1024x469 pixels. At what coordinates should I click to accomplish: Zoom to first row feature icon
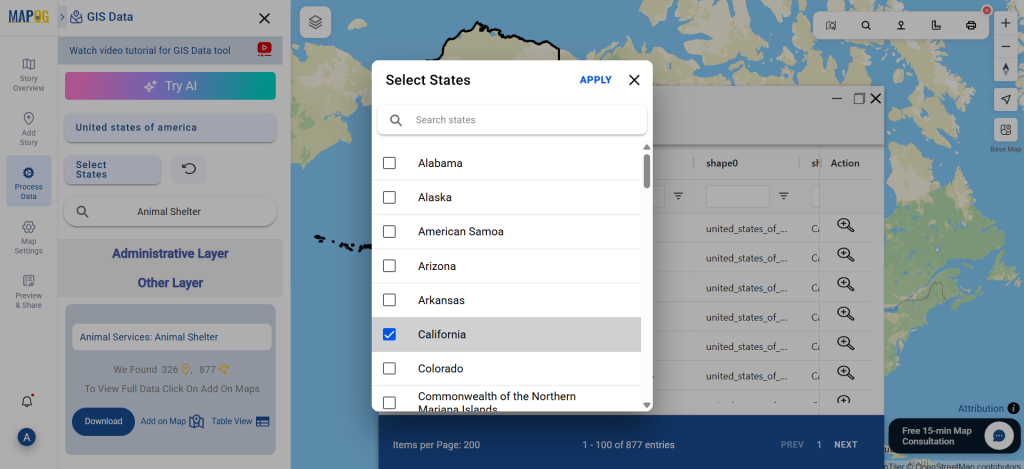click(x=846, y=225)
